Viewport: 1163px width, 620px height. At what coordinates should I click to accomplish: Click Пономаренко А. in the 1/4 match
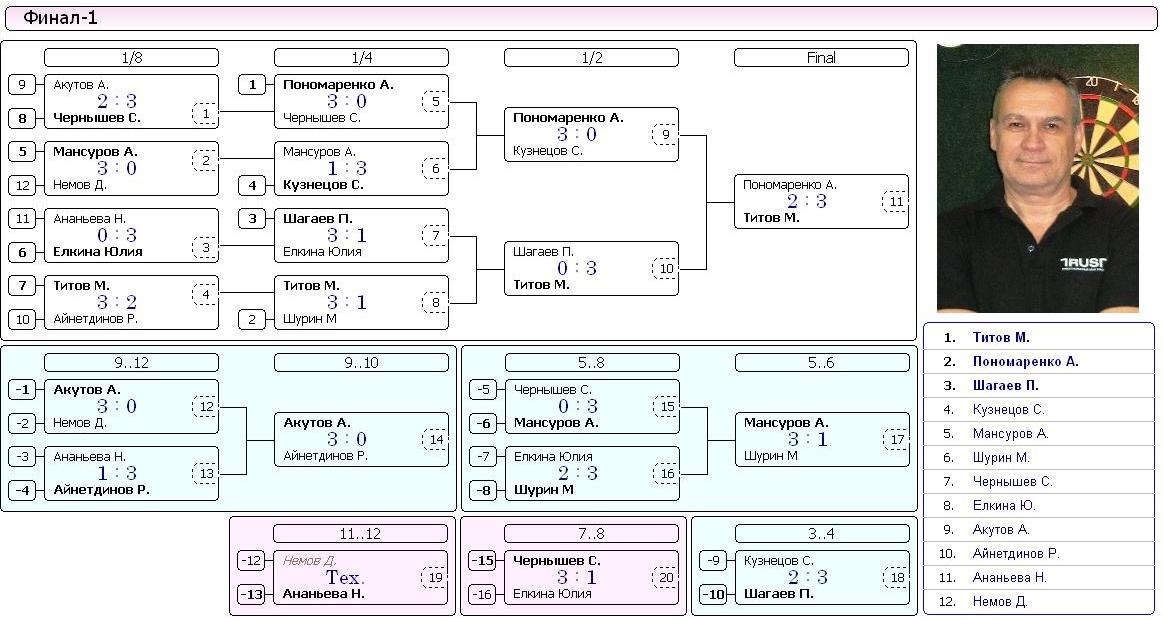pos(338,85)
